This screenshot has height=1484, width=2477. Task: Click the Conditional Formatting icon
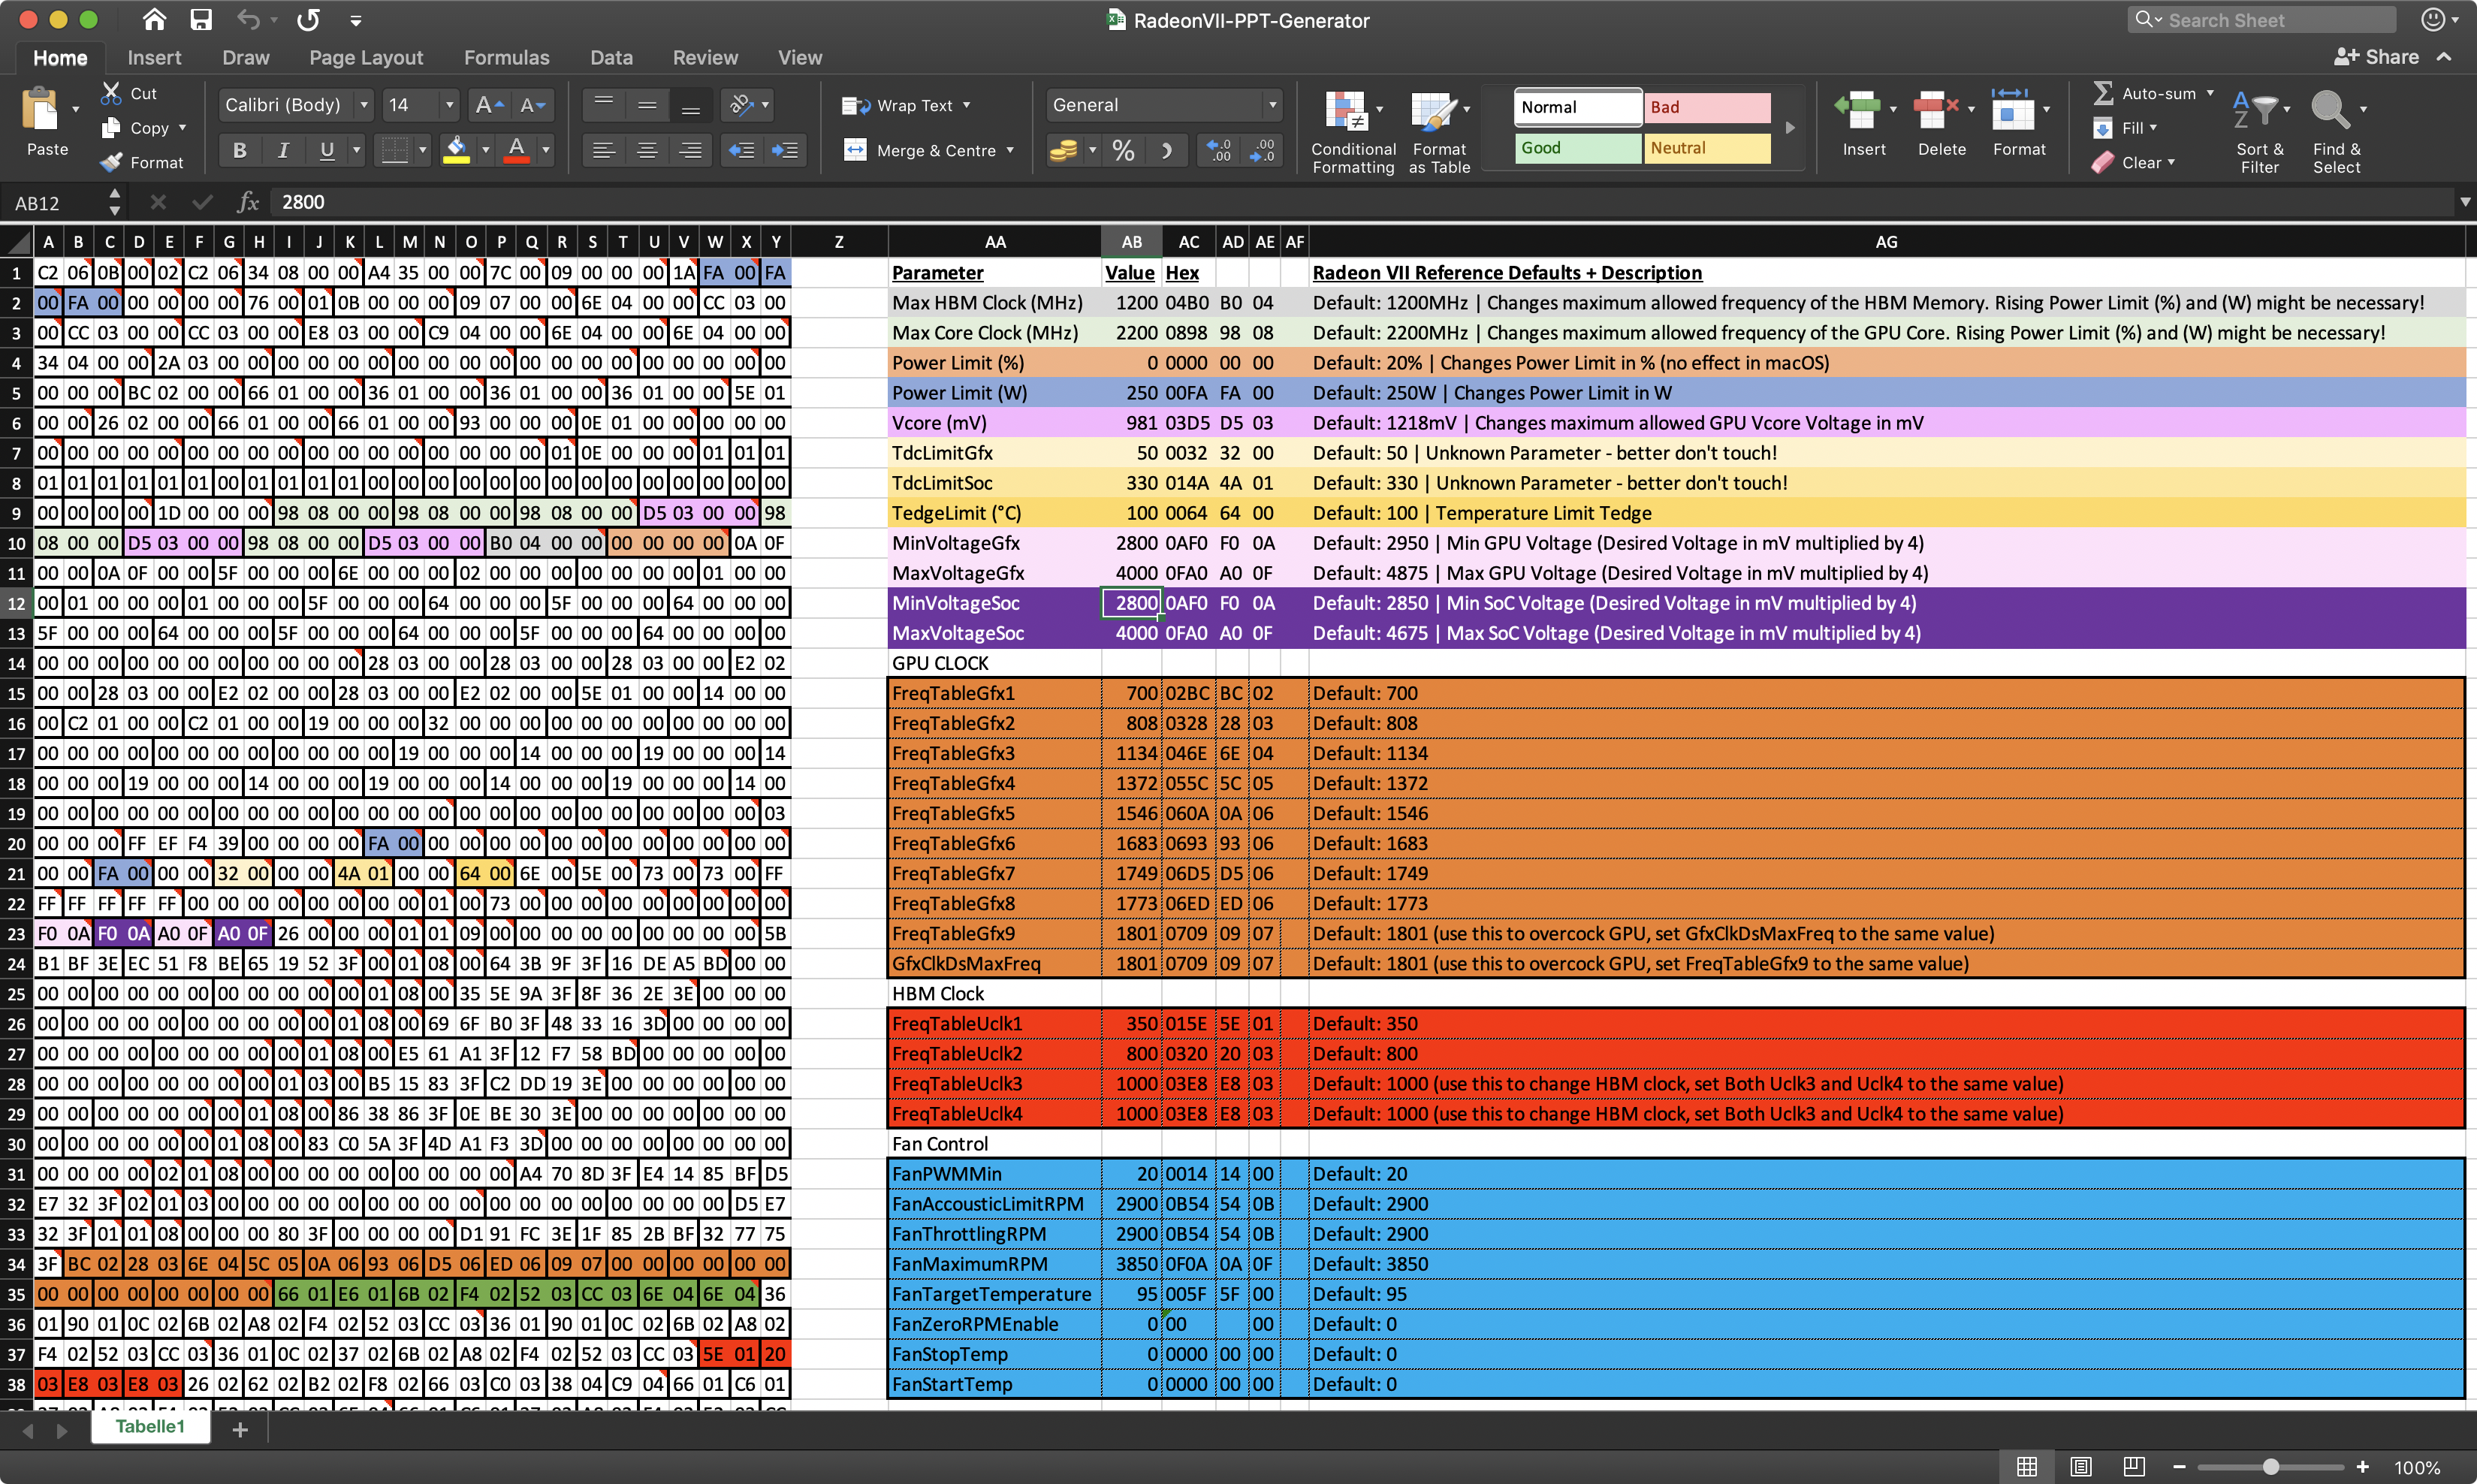tap(1346, 111)
